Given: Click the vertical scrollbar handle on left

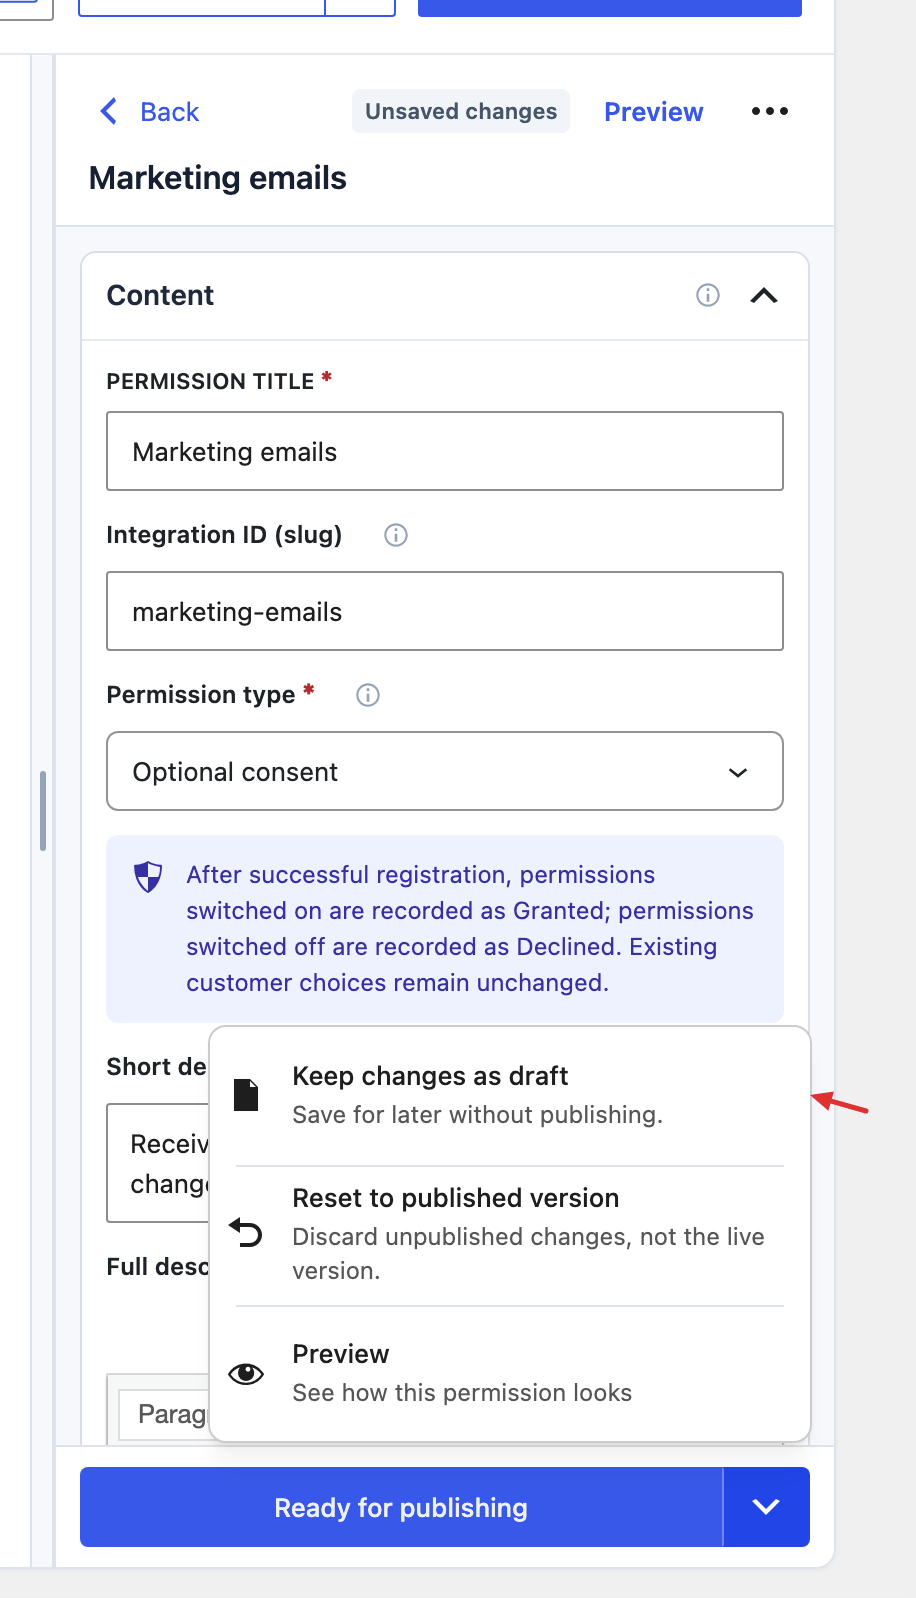Looking at the screenshot, I should point(43,810).
